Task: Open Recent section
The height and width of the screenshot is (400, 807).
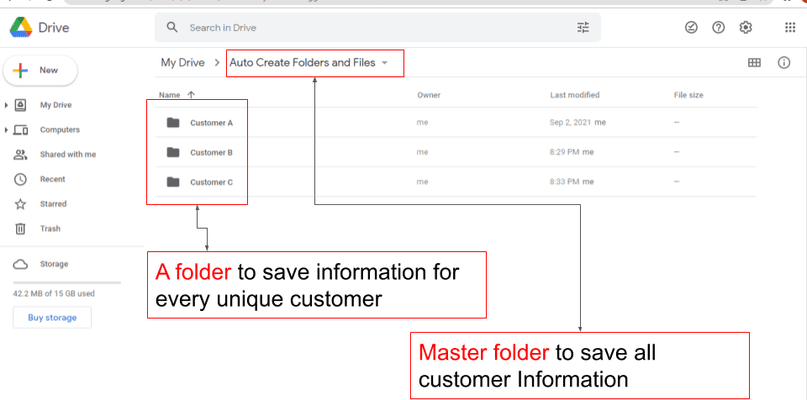Action: tap(52, 179)
